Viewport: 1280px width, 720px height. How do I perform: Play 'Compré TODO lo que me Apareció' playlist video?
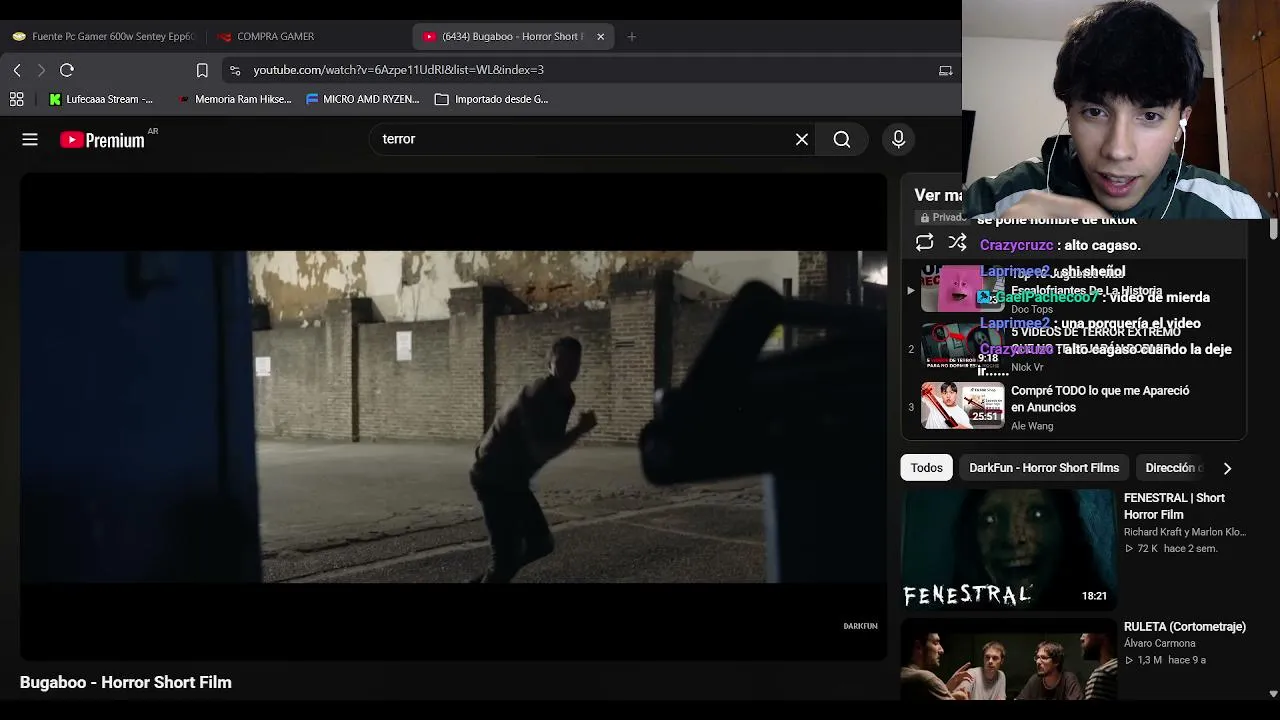(1100, 399)
